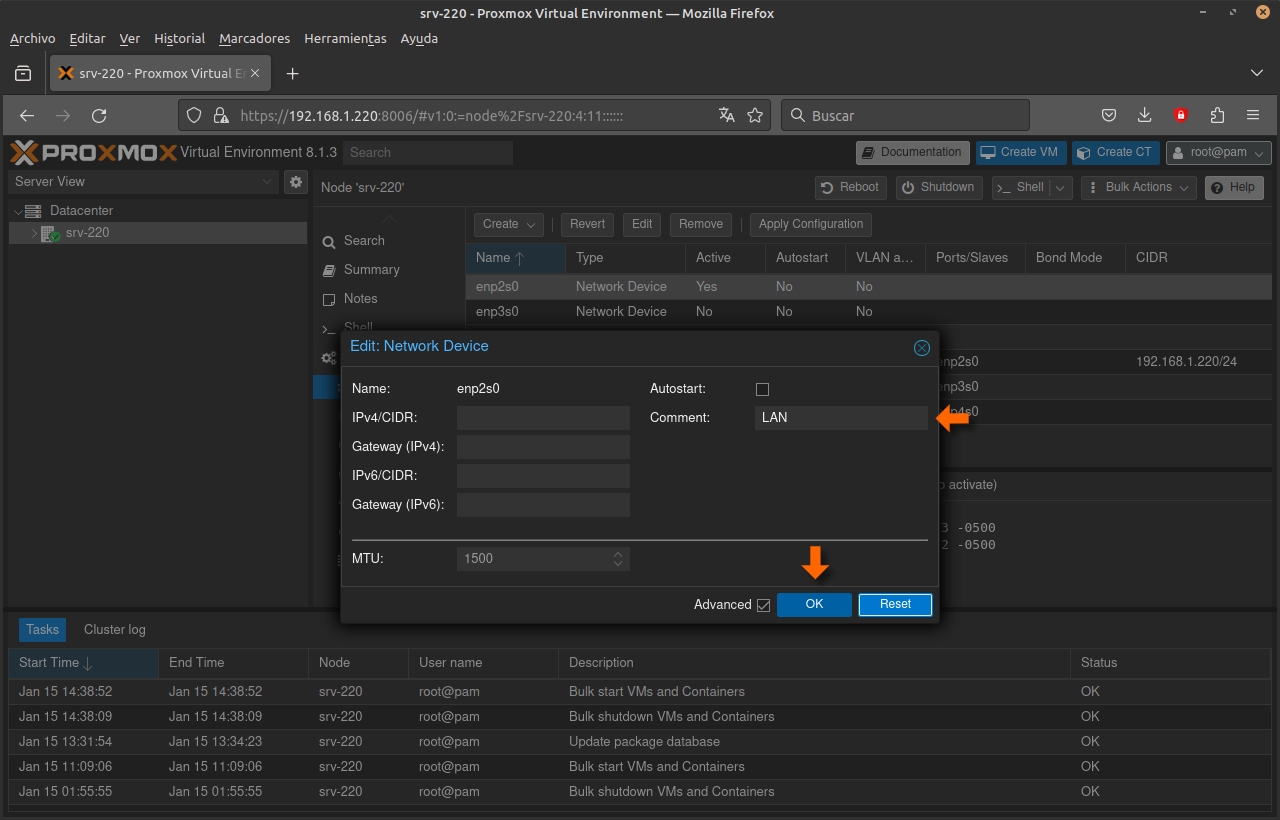Click the Pocket save icon in the toolbar
The height and width of the screenshot is (820, 1280).
coord(1109,115)
